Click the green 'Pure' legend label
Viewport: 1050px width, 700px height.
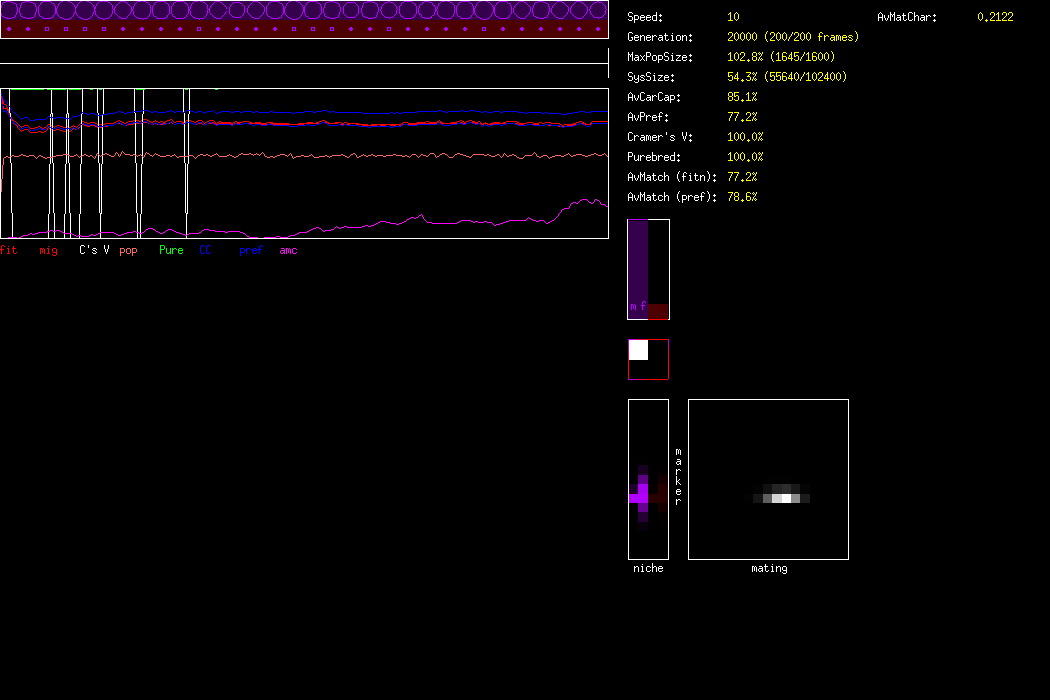(x=171, y=250)
